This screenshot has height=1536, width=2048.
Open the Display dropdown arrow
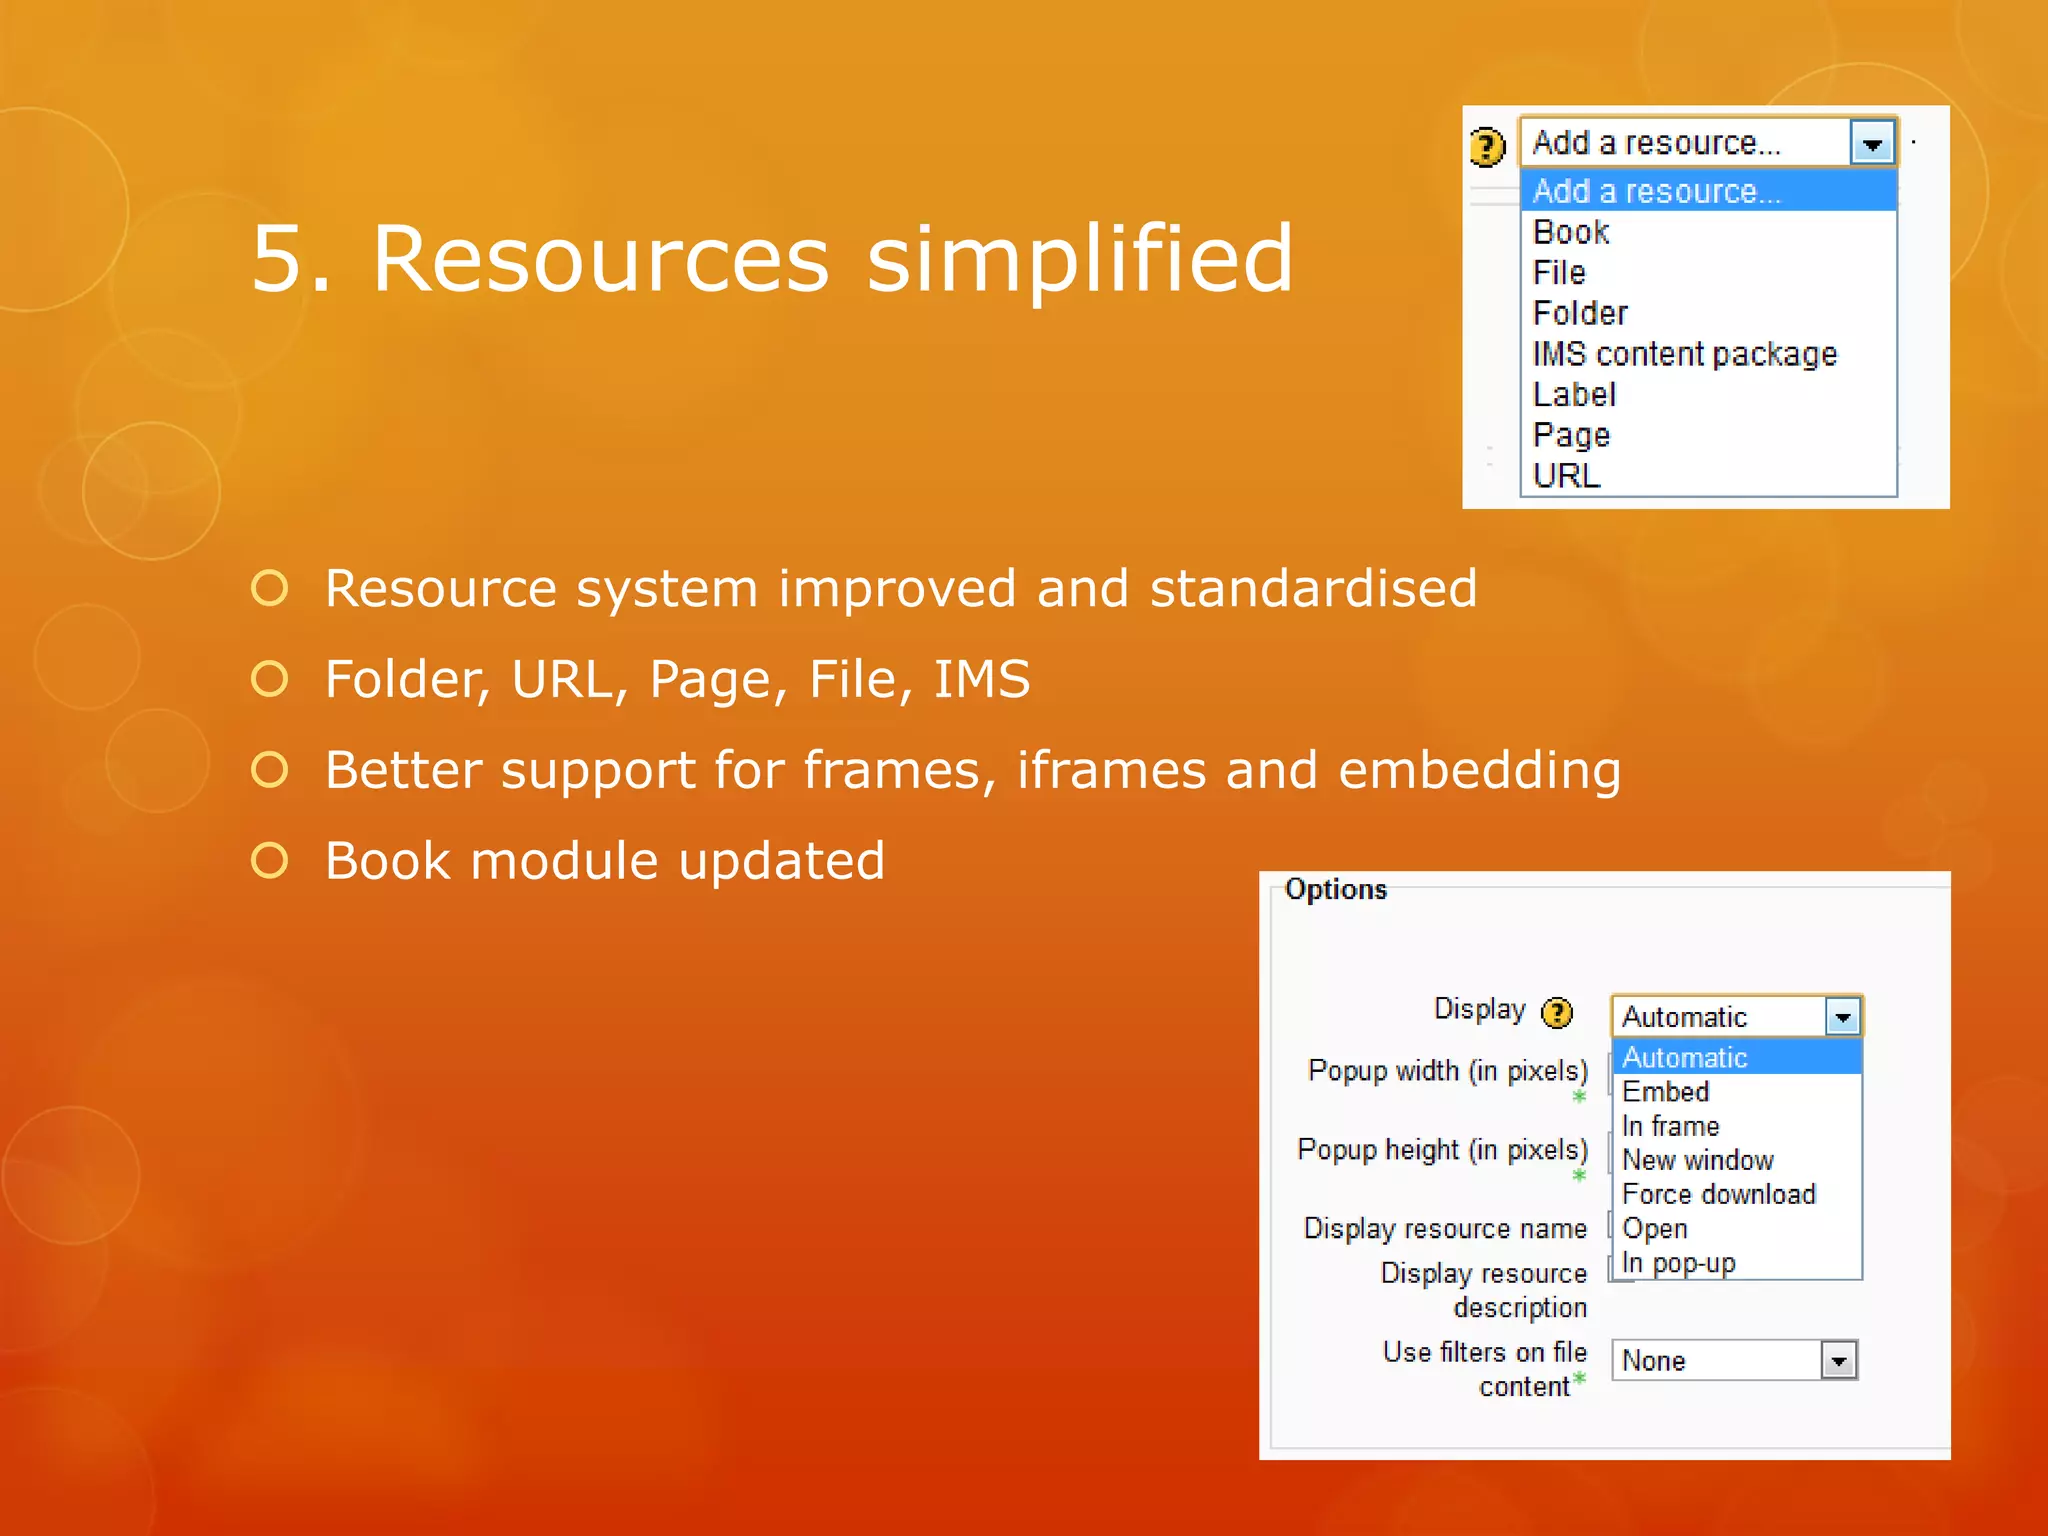click(1842, 1017)
